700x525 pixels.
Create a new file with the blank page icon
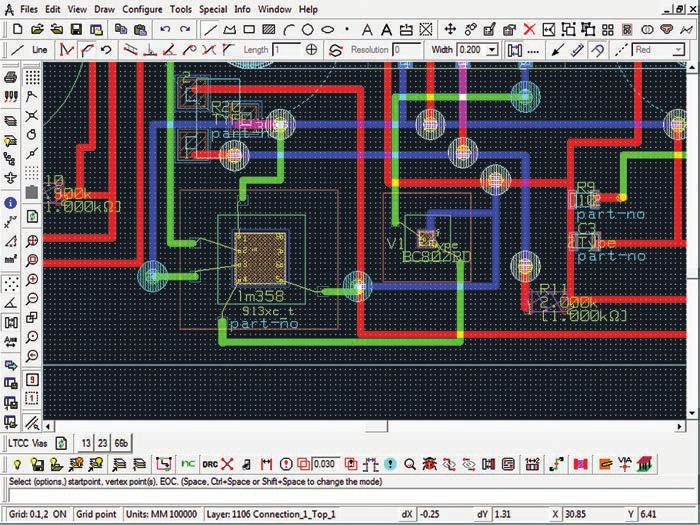pyautogui.click(x=17, y=30)
